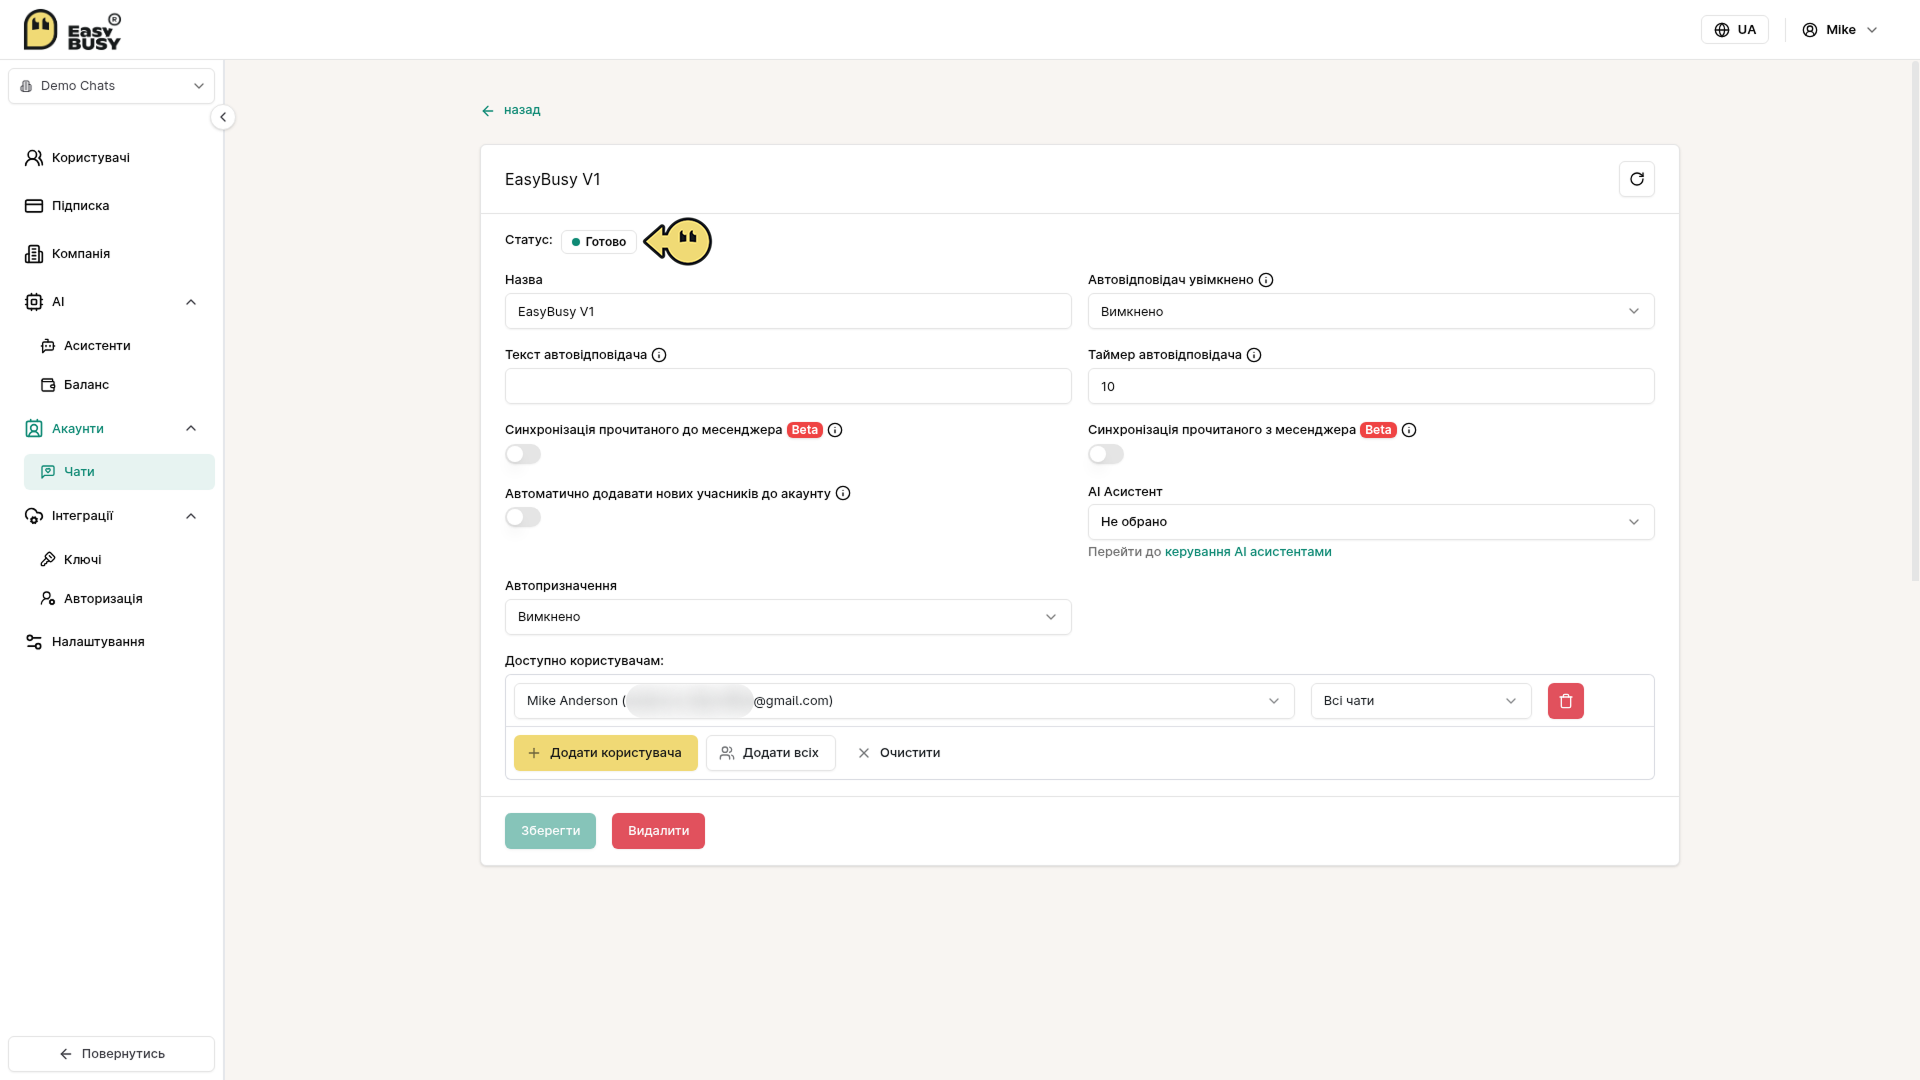Click Додати всіх button
The width and height of the screenshot is (1920, 1080).
(x=770, y=753)
